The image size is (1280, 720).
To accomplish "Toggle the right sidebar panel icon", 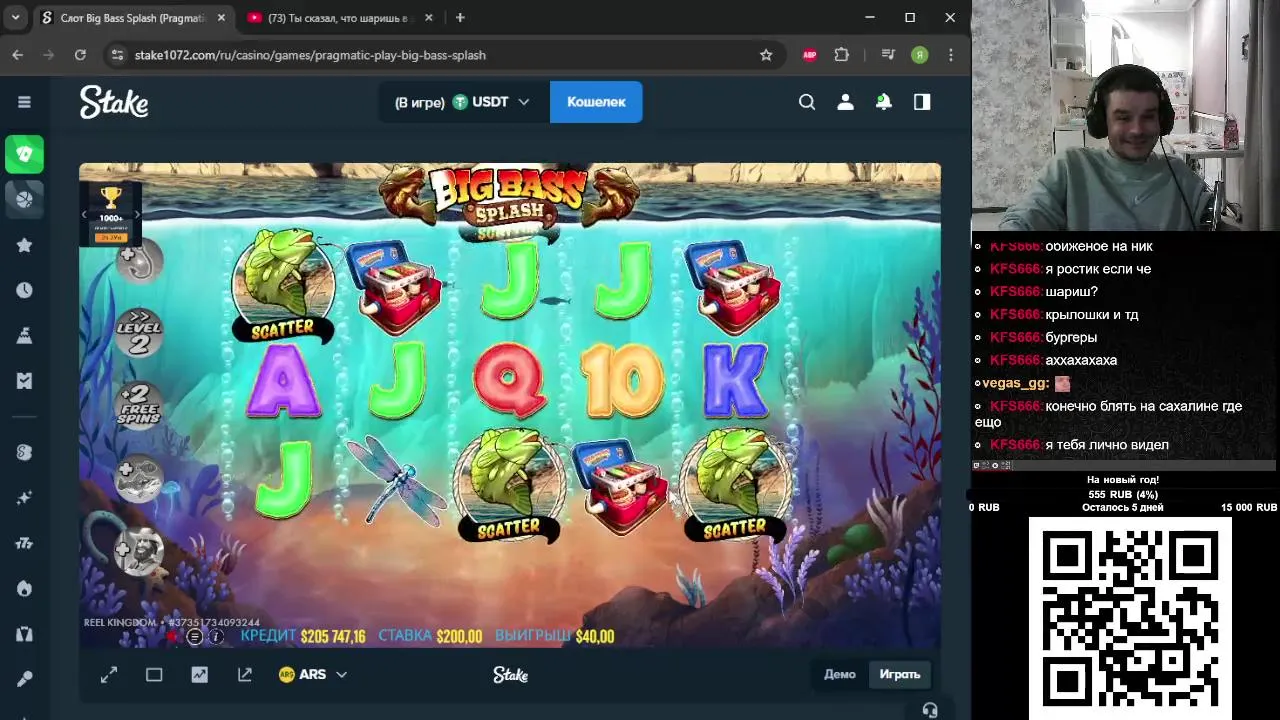I will [922, 102].
